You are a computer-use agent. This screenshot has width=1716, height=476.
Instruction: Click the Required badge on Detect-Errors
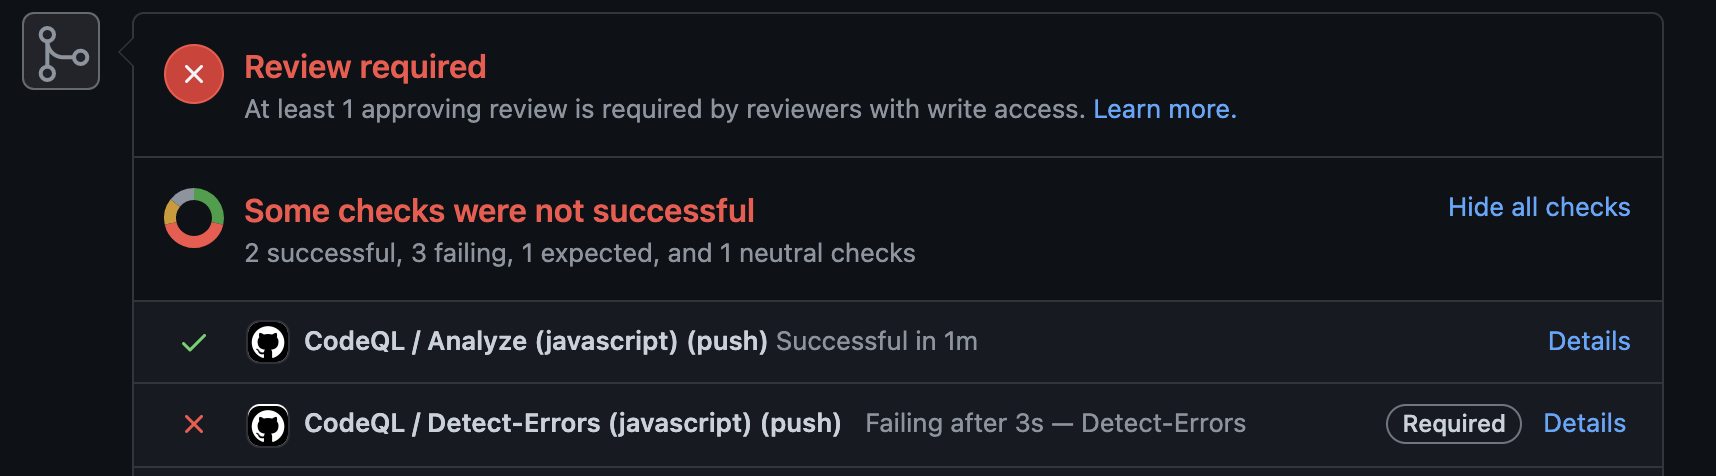click(x=1453, y=424)
